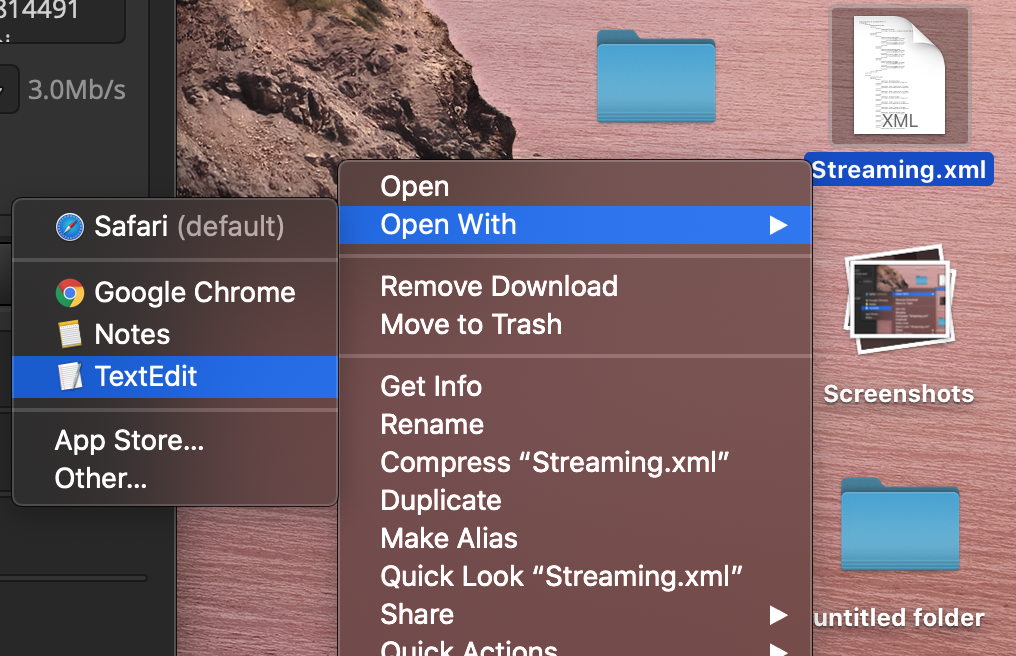This screenshot has height=656, width=1016.
Task: Click the Safari compass icon in submenu
Action: coord(69,227)
